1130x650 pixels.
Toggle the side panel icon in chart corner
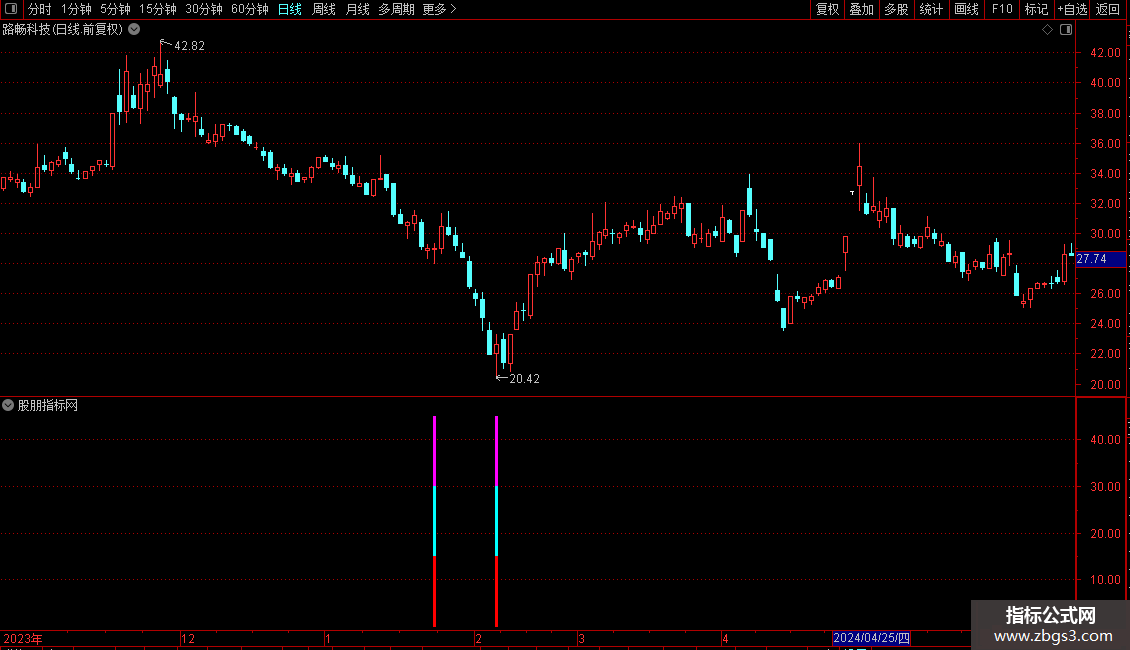tap(1066, 29)
